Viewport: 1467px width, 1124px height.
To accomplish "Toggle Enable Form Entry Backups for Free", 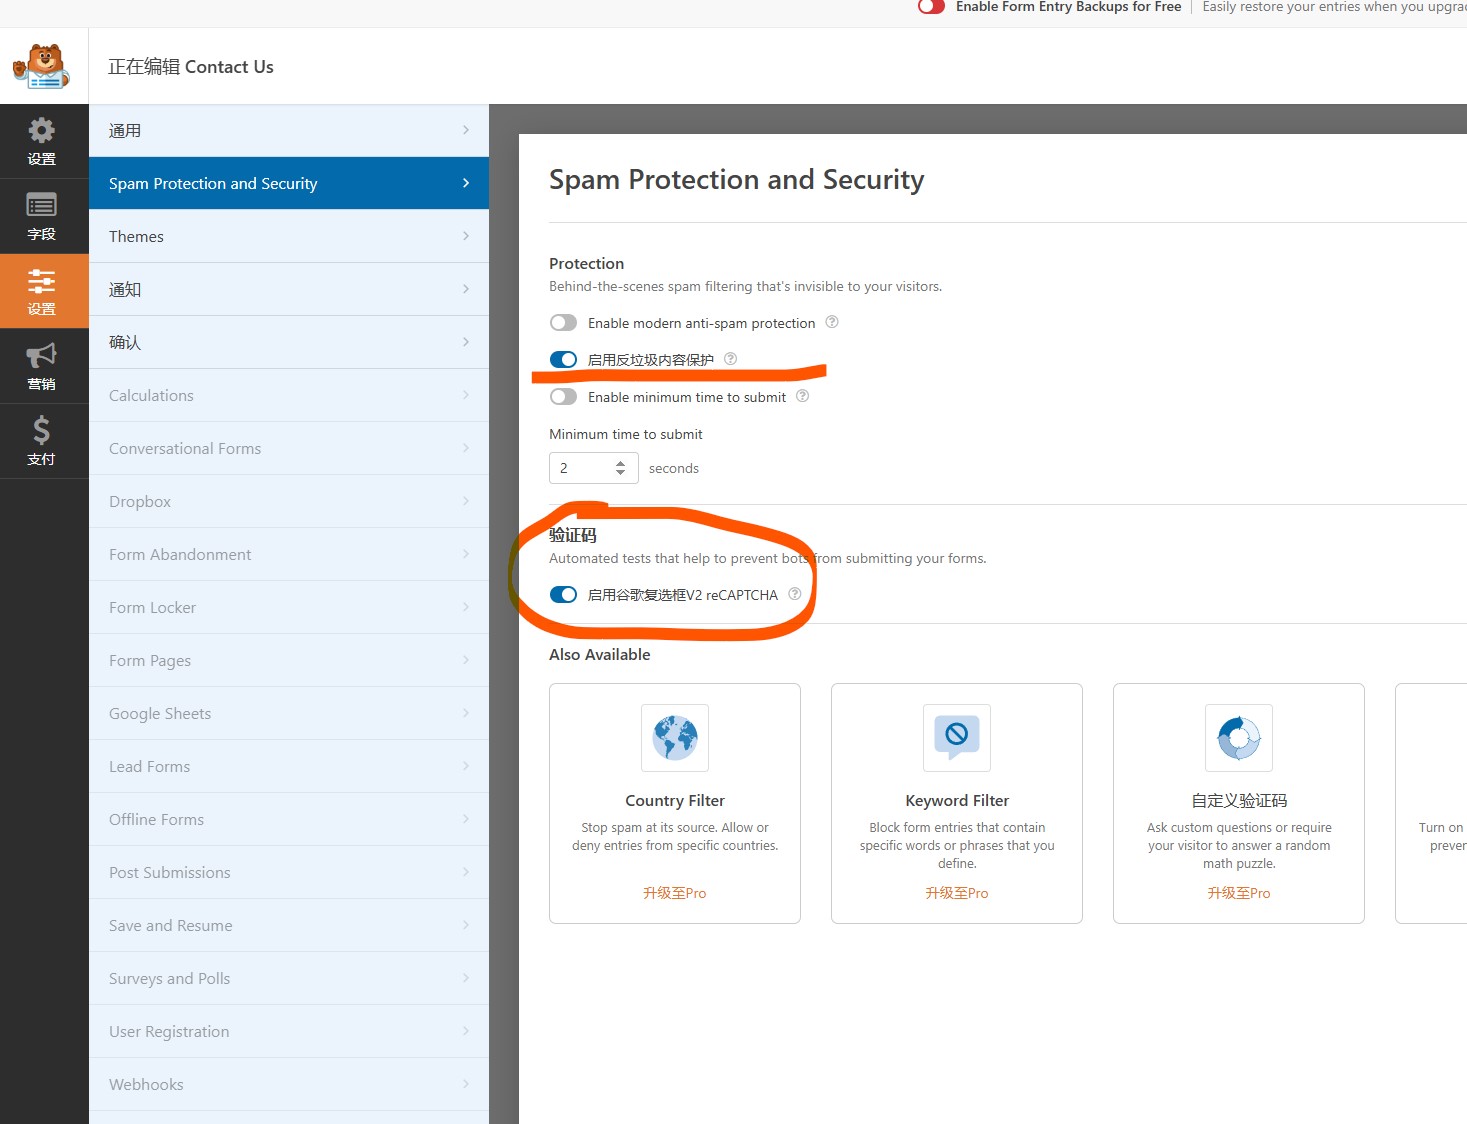I will pos(931,7).
